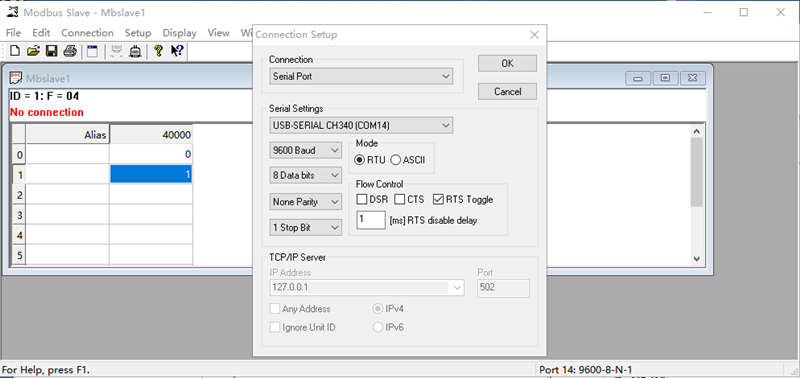Viewport: 800px width, 378px height.
Task: Open the Display menu
Action: click(x=180, y=33)
